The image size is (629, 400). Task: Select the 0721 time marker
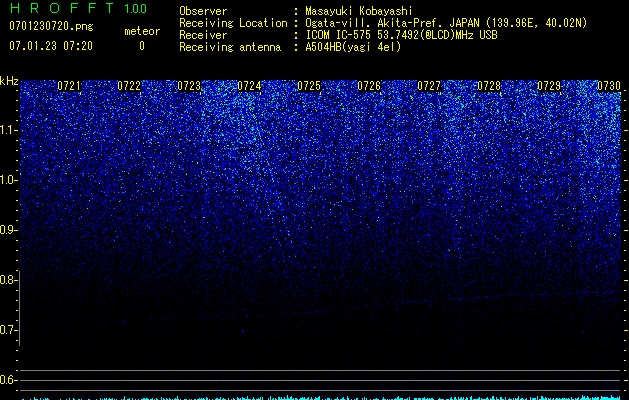click(x=69, y=86)
